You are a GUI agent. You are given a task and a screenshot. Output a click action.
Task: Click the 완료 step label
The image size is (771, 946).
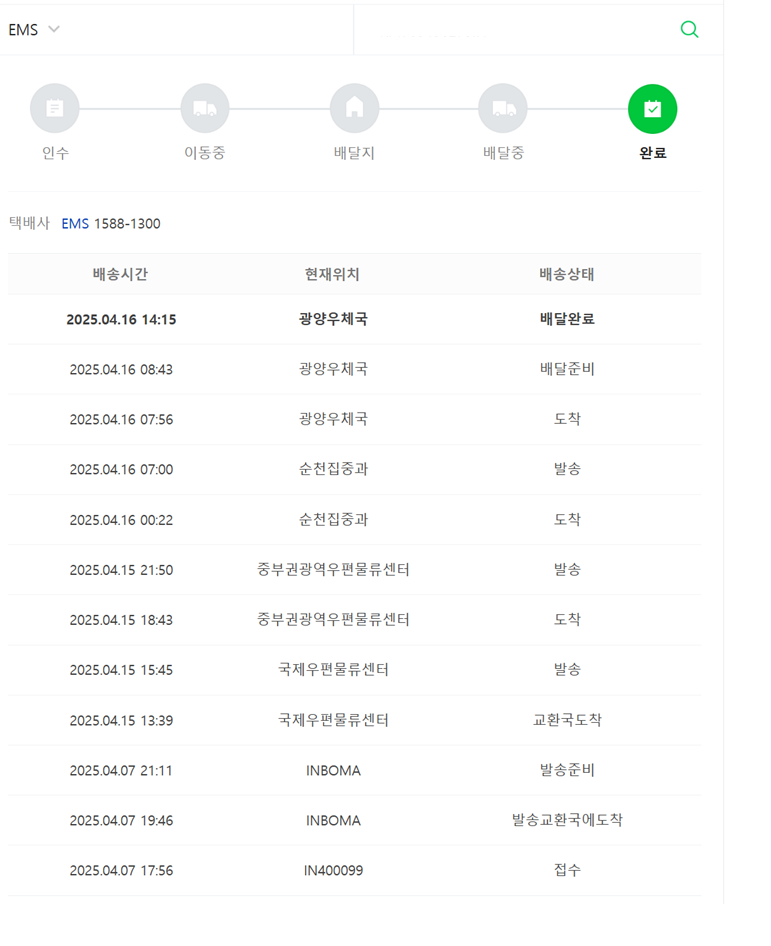coord(653,153)
